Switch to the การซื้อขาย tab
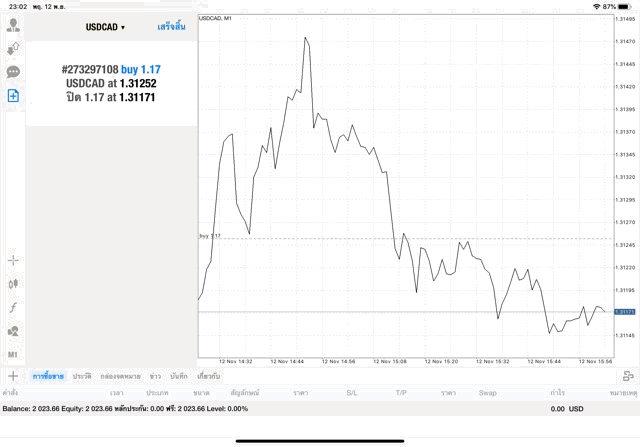 pos(48,376)
